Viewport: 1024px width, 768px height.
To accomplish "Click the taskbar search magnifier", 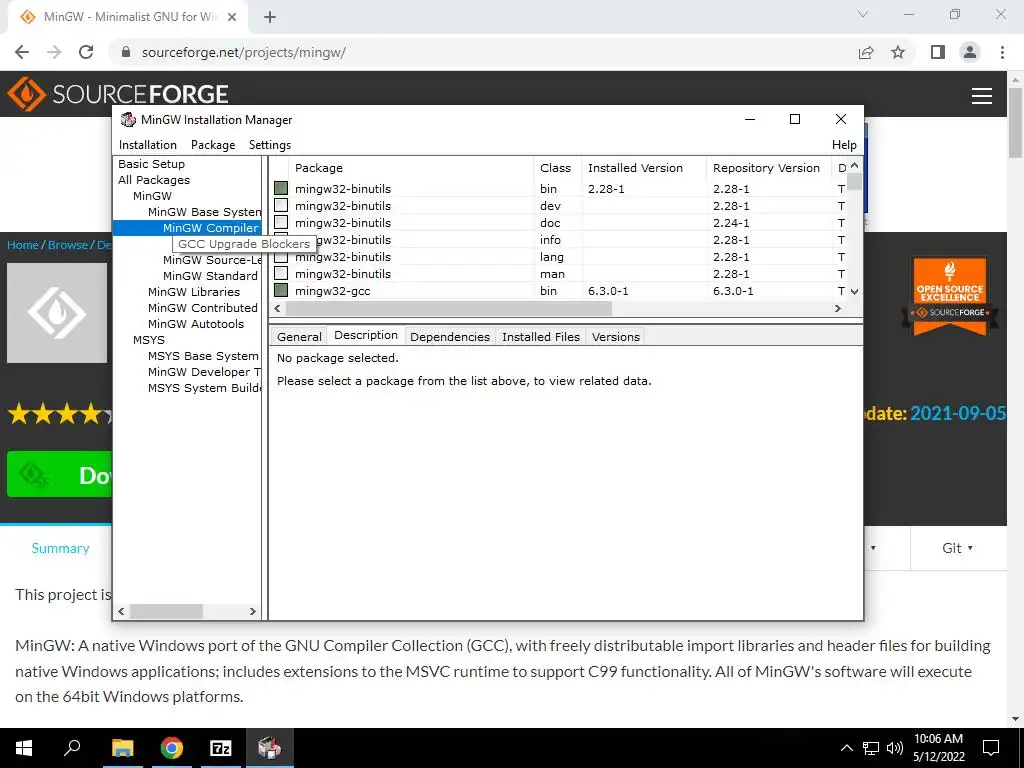I will (72, 748).
